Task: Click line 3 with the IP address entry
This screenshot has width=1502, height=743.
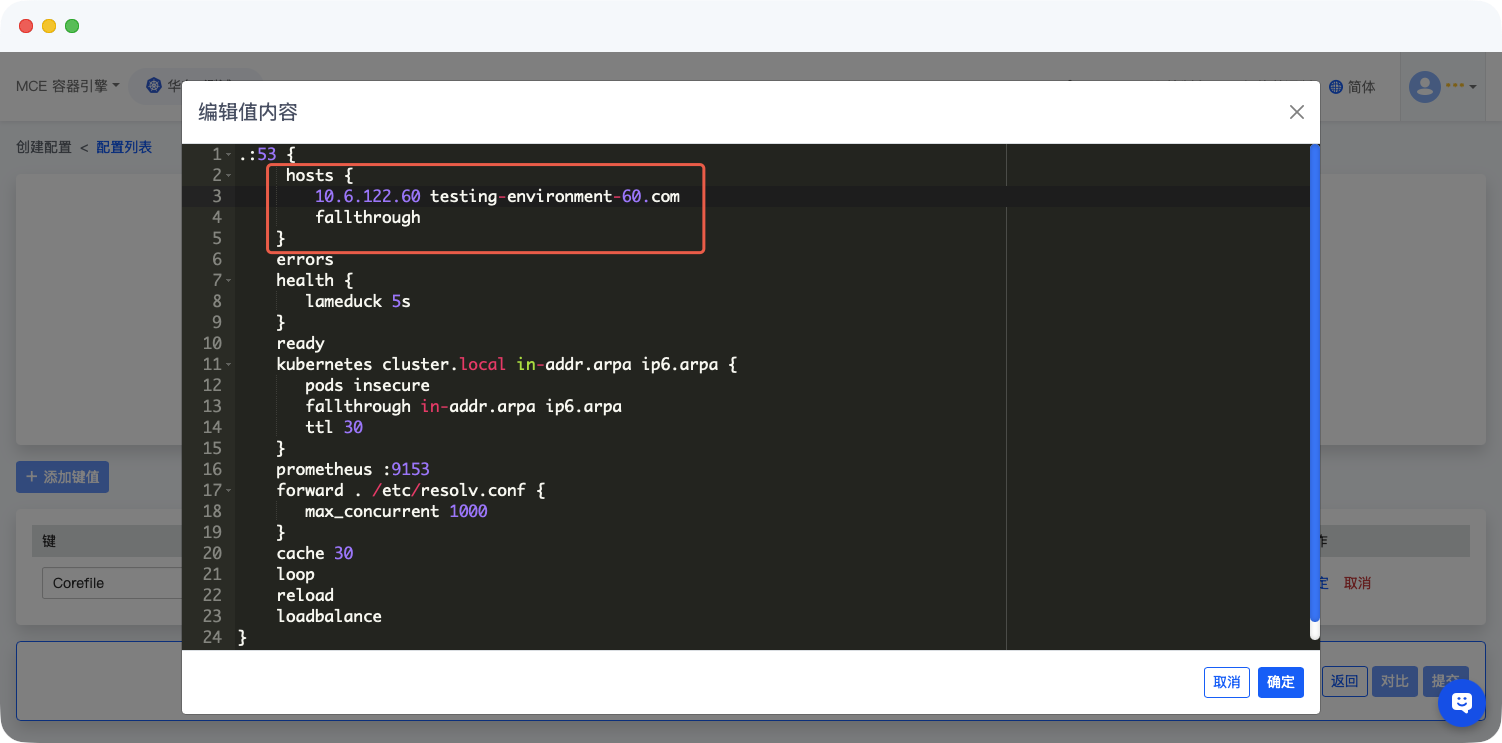Action: [x=497, y=197]
